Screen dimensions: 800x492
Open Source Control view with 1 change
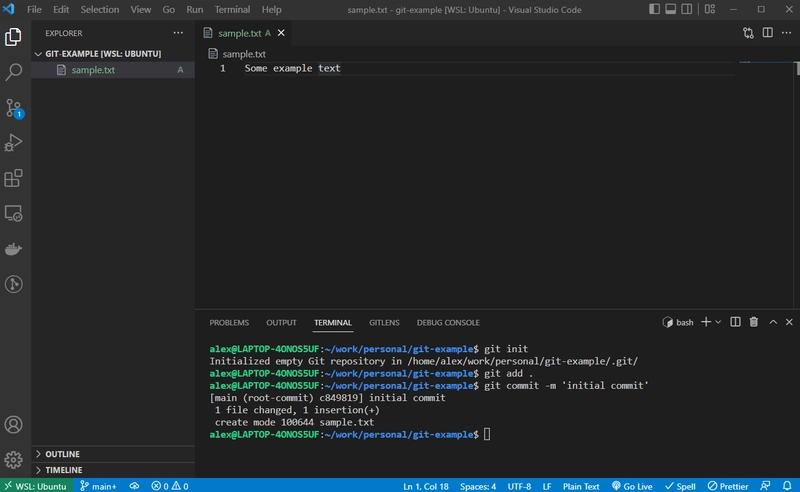[13, 108]
